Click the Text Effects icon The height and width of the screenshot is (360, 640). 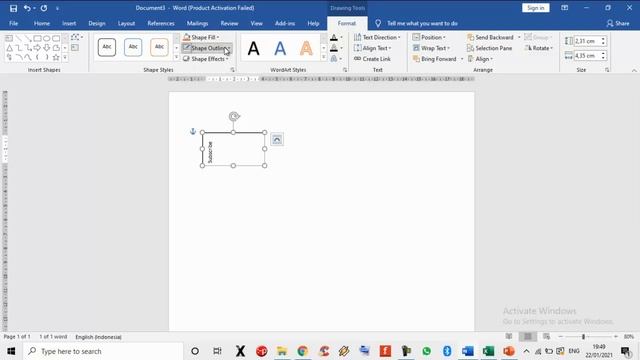[x=334, y=59]
